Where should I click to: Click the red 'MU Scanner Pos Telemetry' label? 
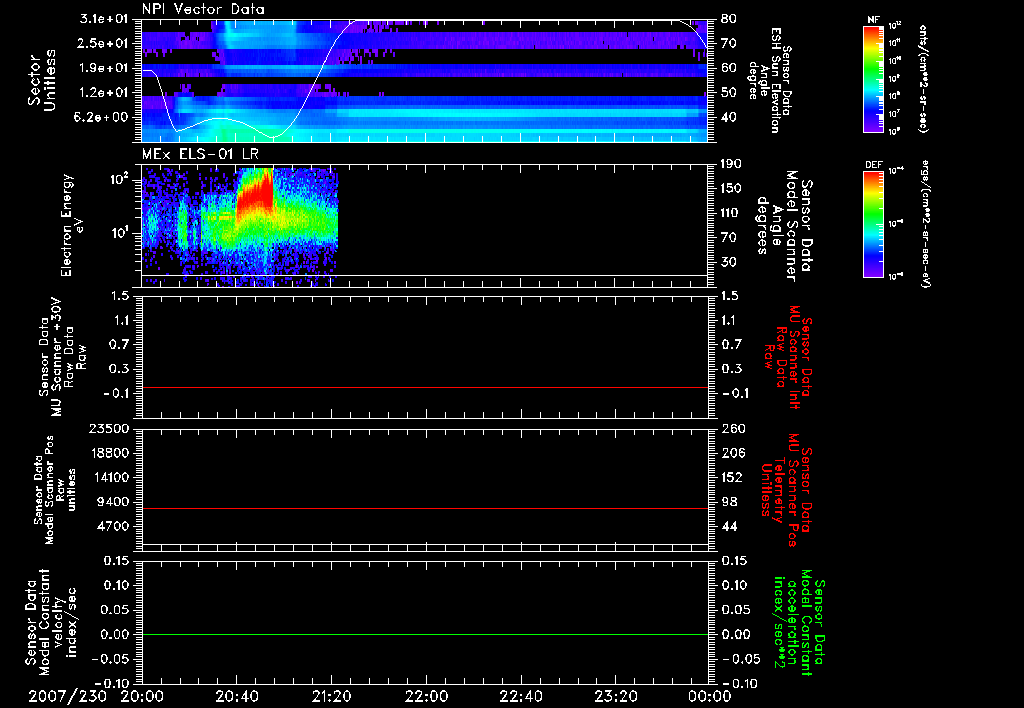[786, 491]
